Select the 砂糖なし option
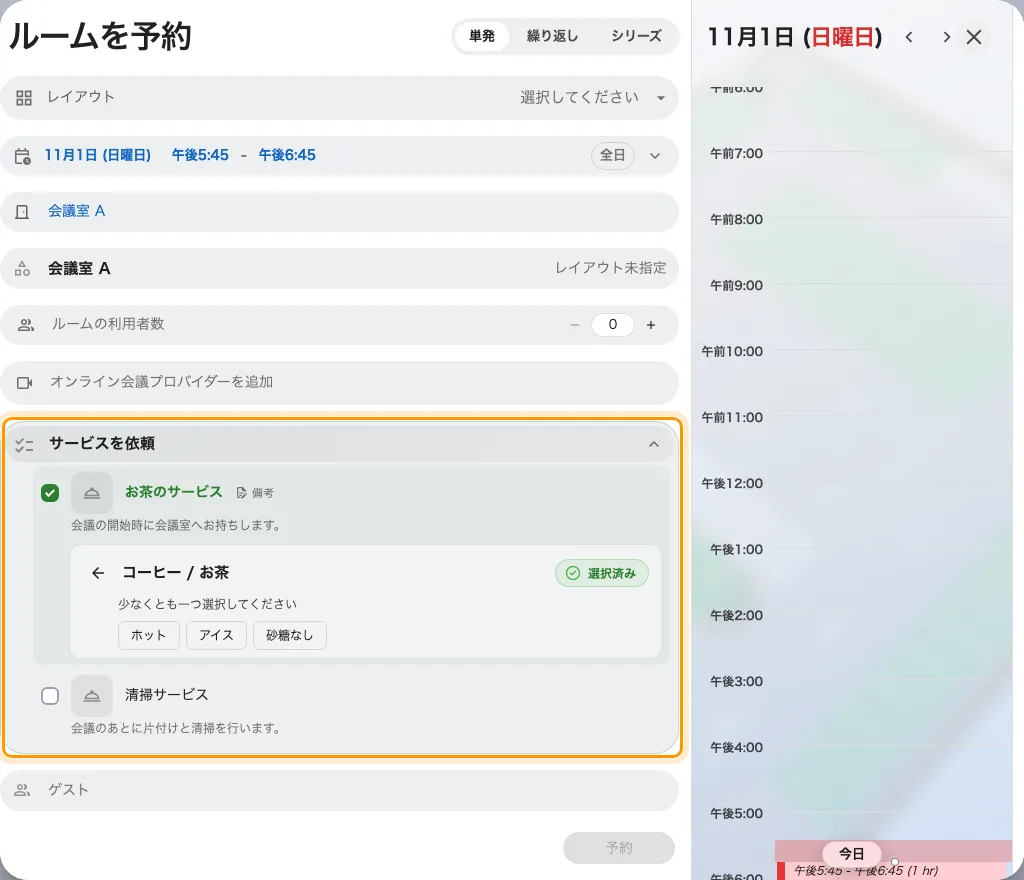The image size is (1024, 880). coord(290,635)
